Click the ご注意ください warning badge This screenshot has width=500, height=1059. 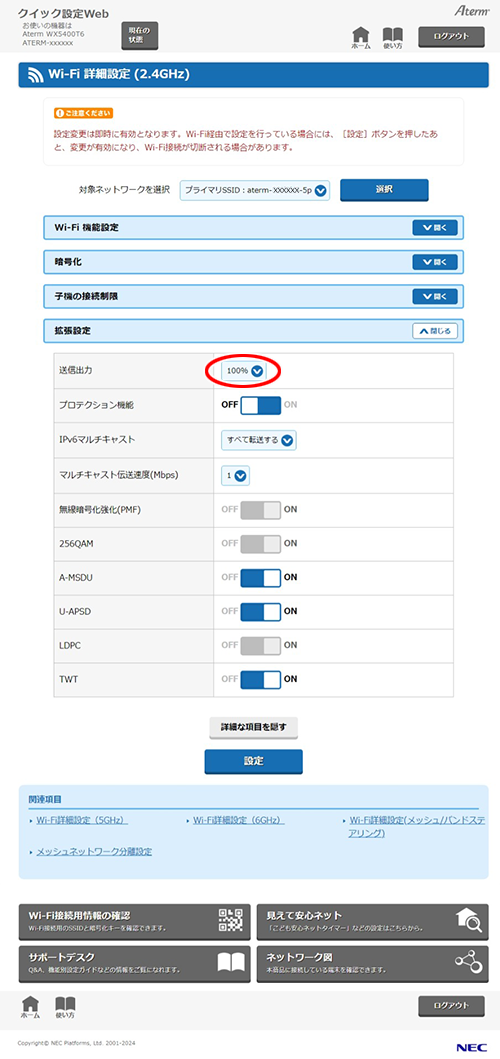coord(84,113)
